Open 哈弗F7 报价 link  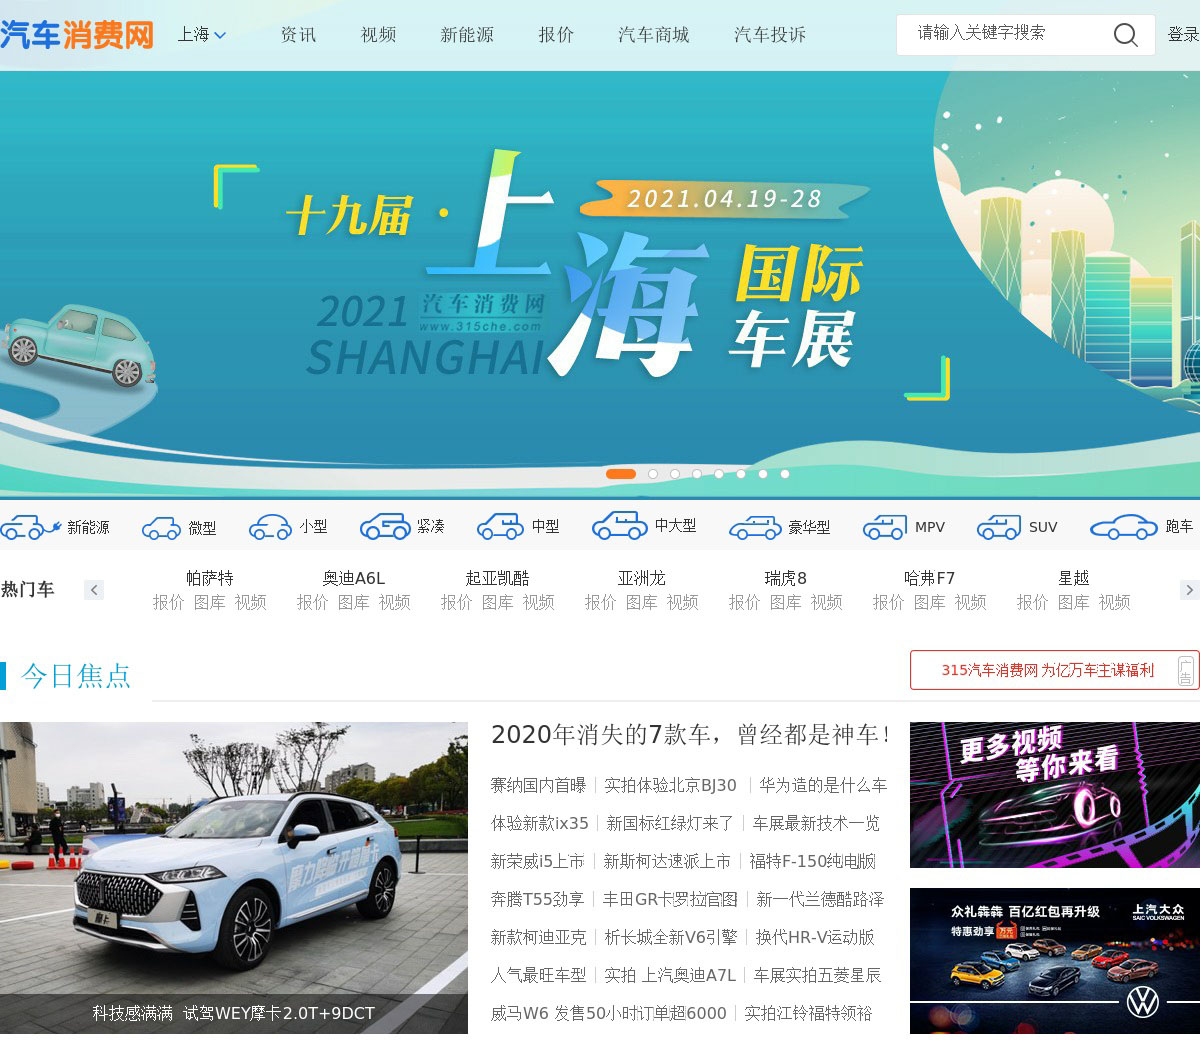tap(889, 602)
